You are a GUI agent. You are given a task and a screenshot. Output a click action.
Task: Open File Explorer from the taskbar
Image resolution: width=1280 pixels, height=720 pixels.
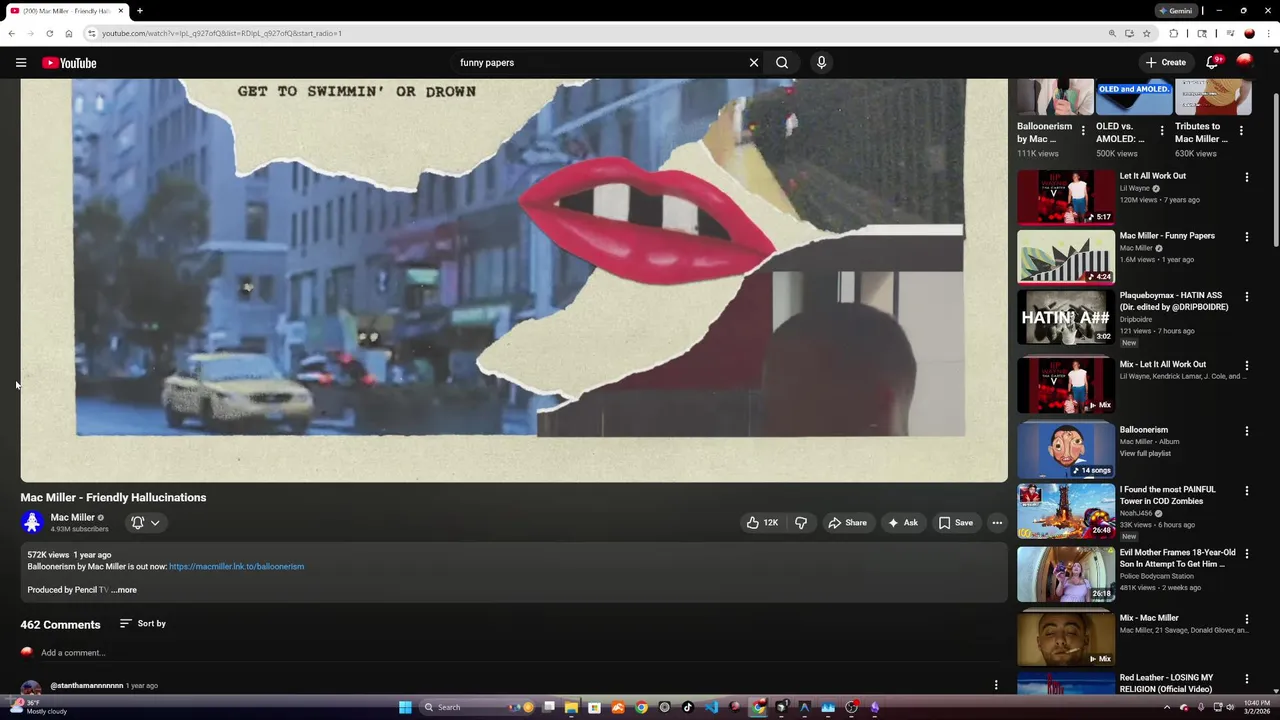[572, 707]
